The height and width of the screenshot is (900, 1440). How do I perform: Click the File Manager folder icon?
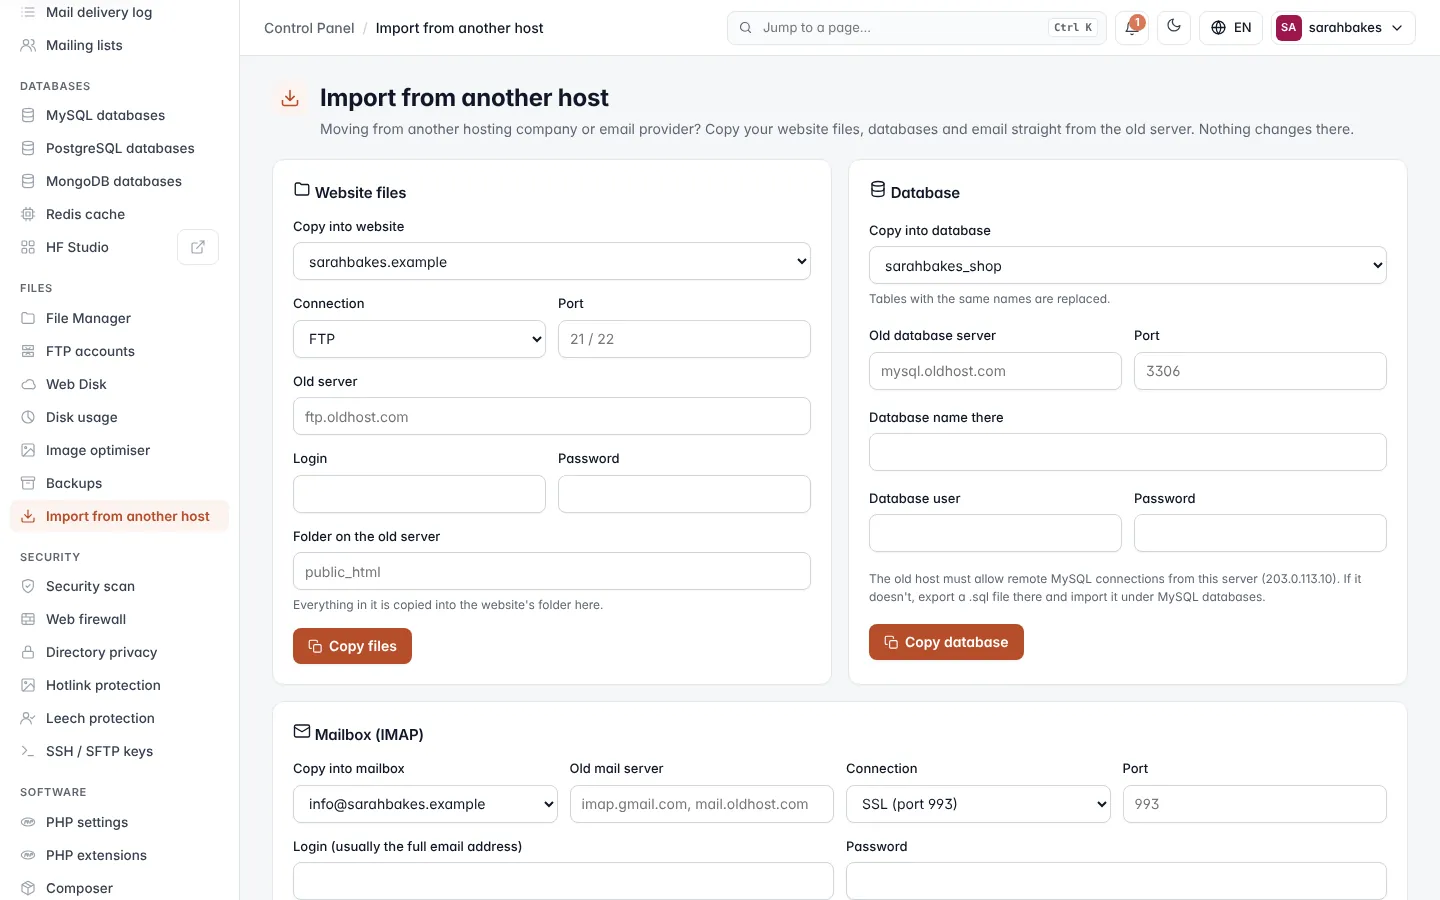(x=28, y=318)
